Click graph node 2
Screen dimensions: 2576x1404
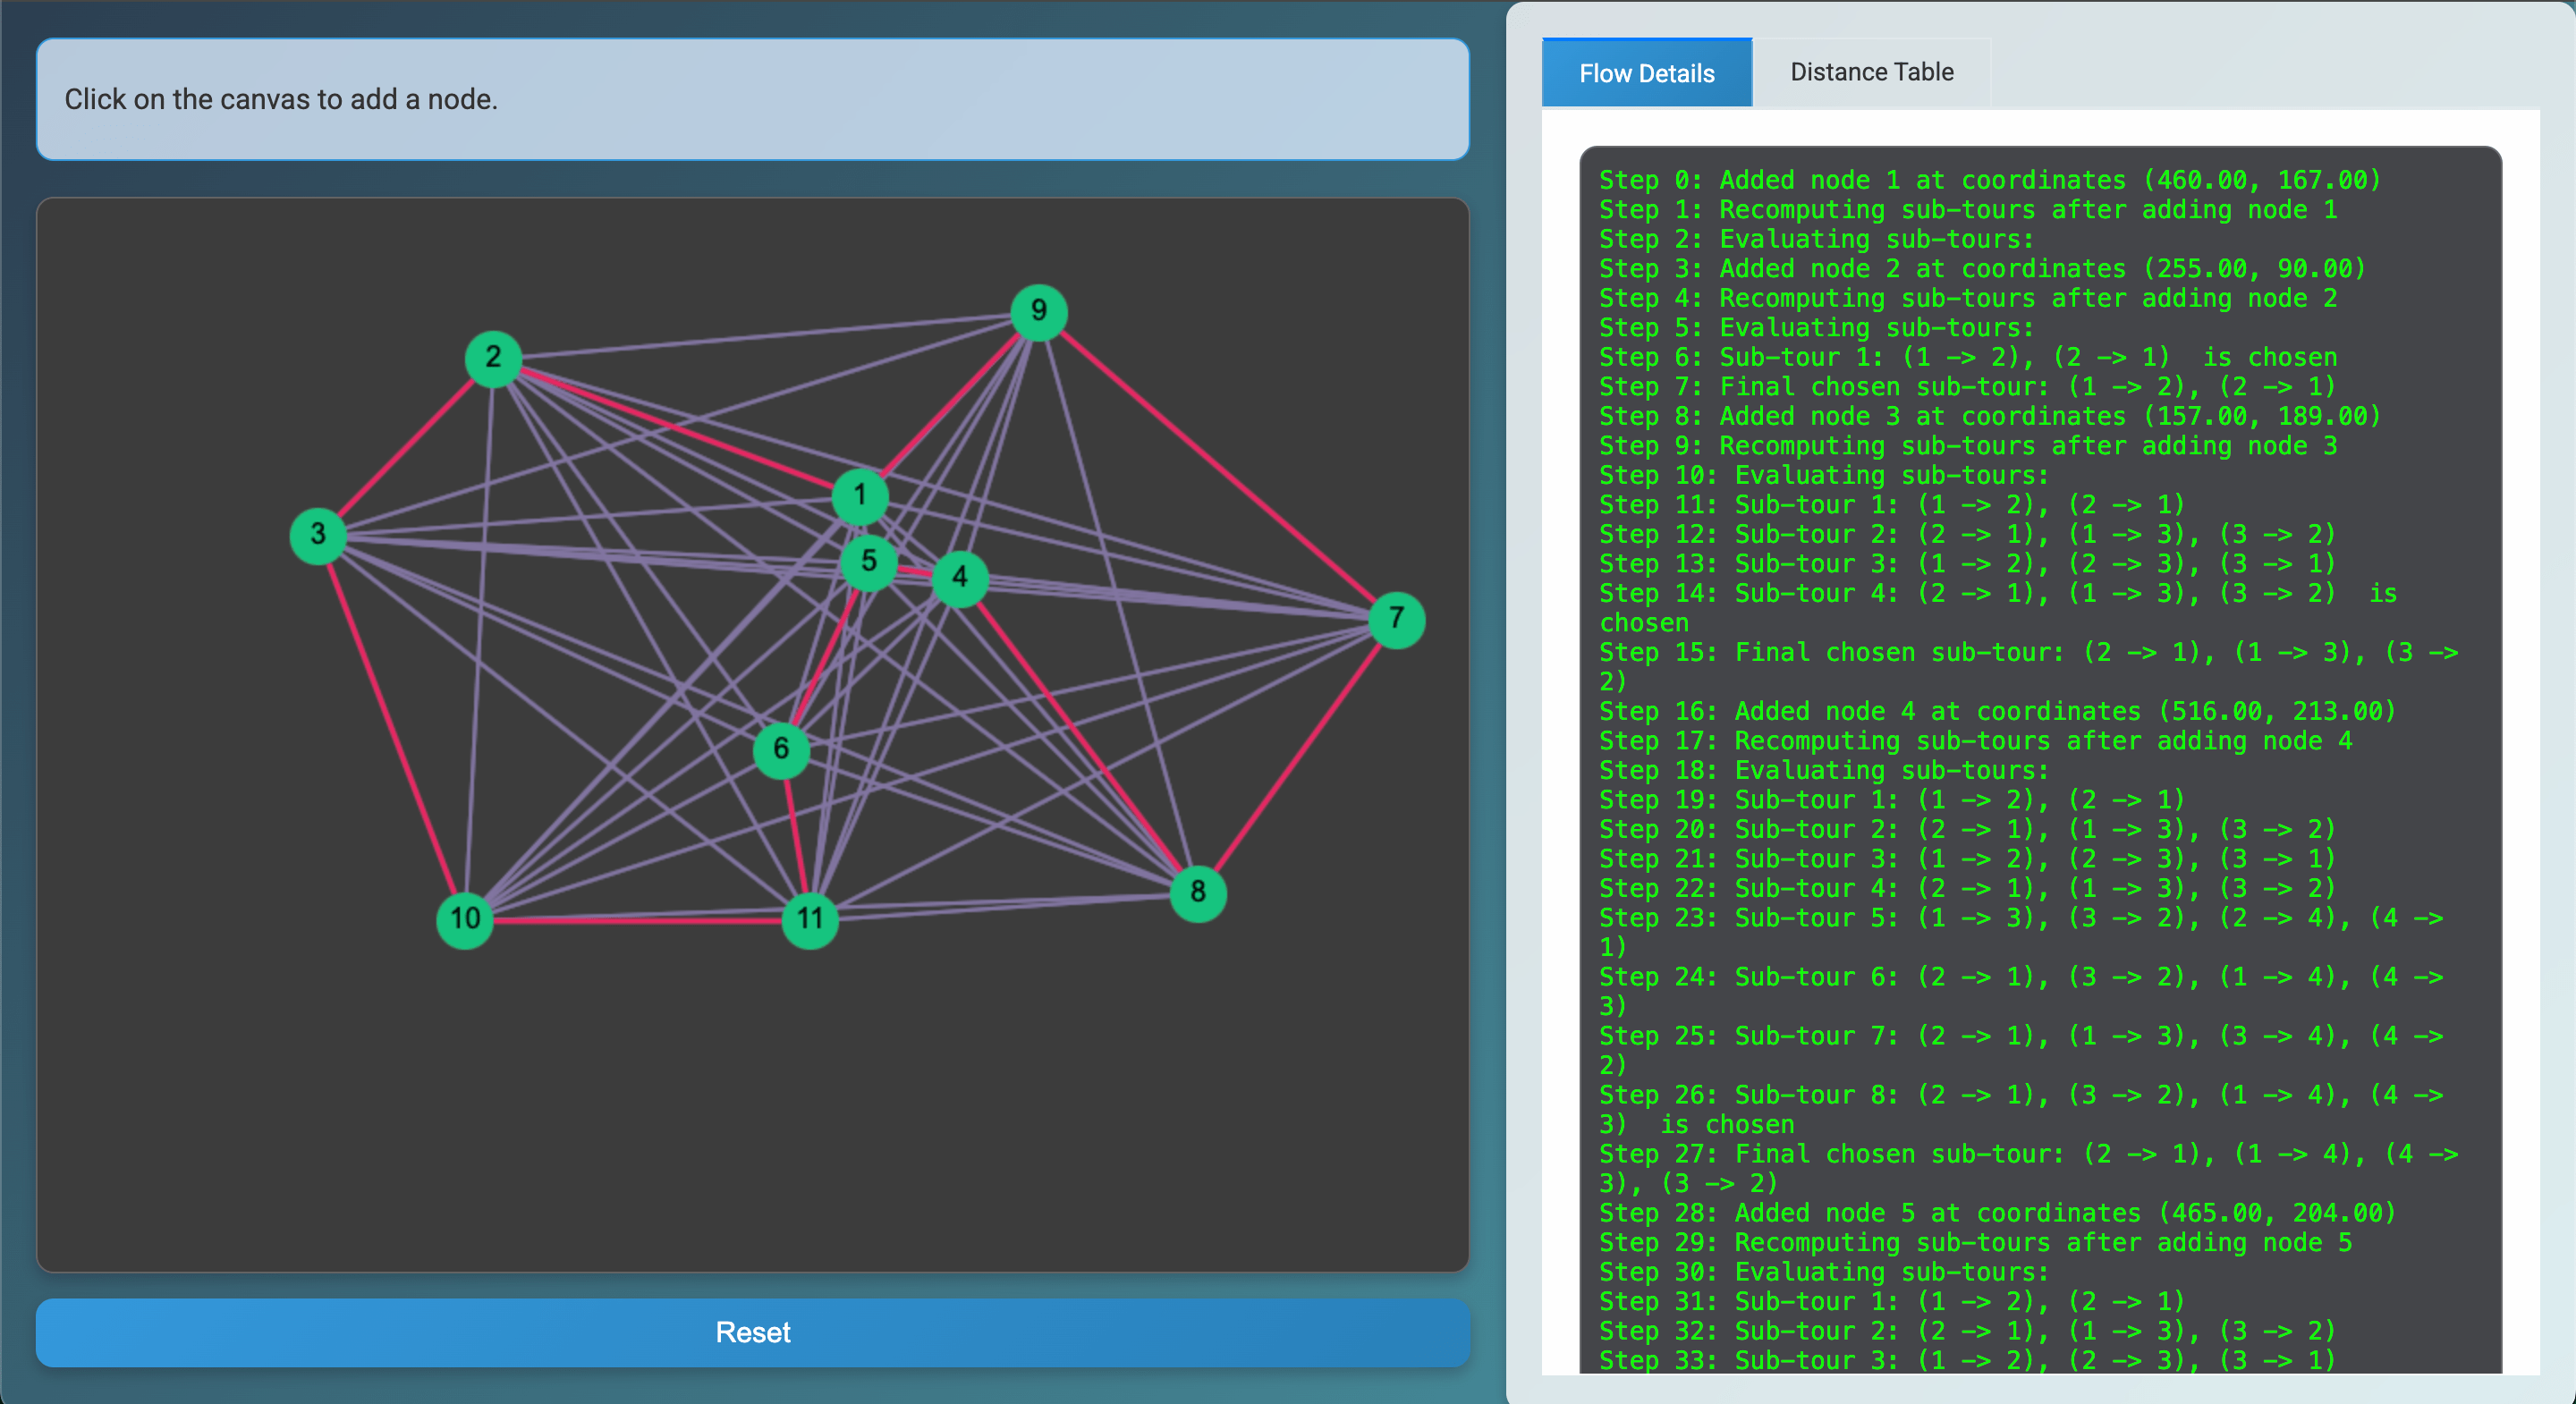click(x=493, y=358)
